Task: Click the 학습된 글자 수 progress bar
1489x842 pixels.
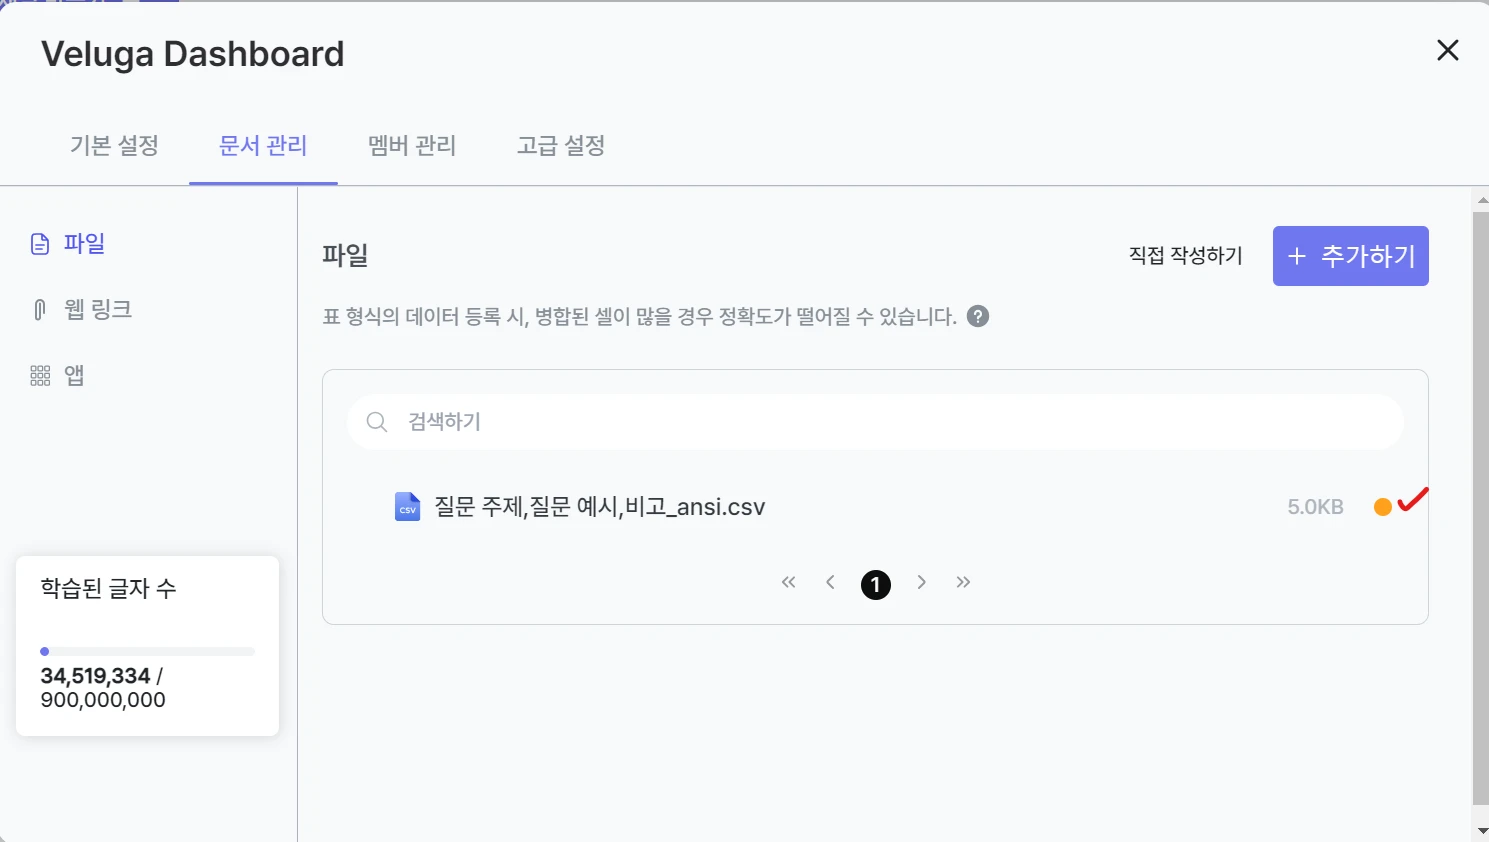Action: [x=147, y=651]
